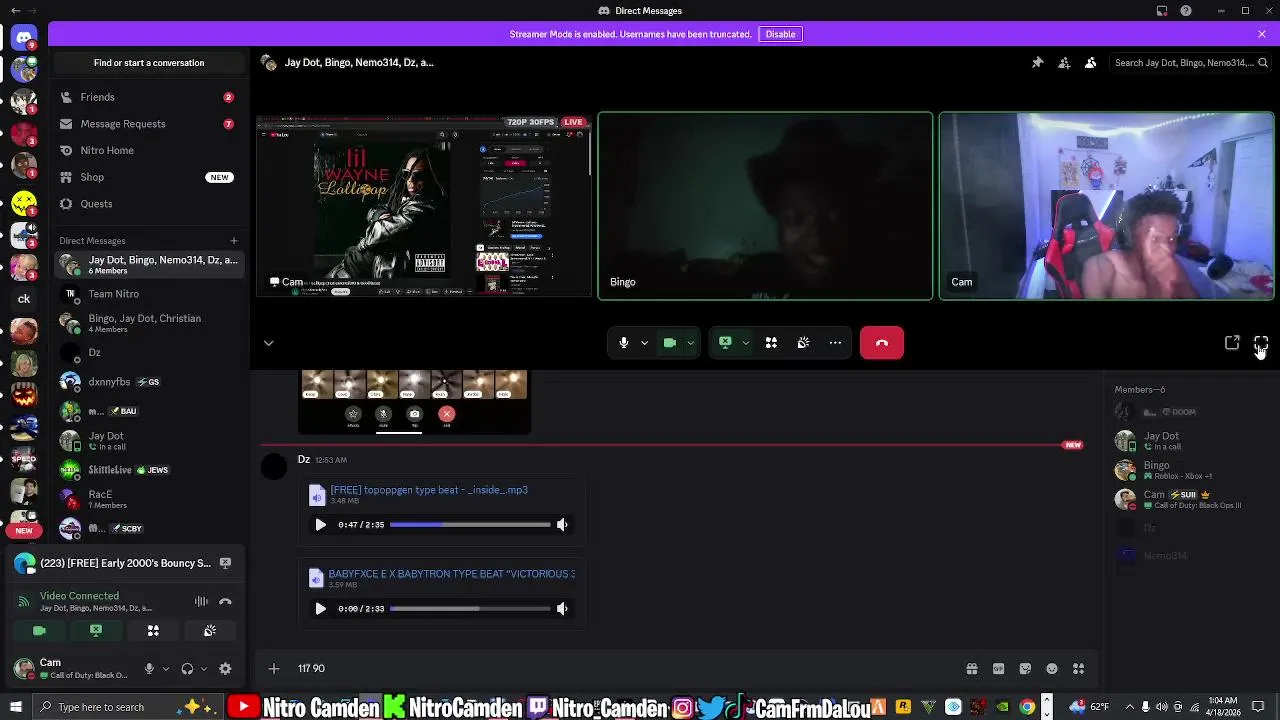Open the soundboard in the call bar
1280x720 pixels.
coord(803,343)
